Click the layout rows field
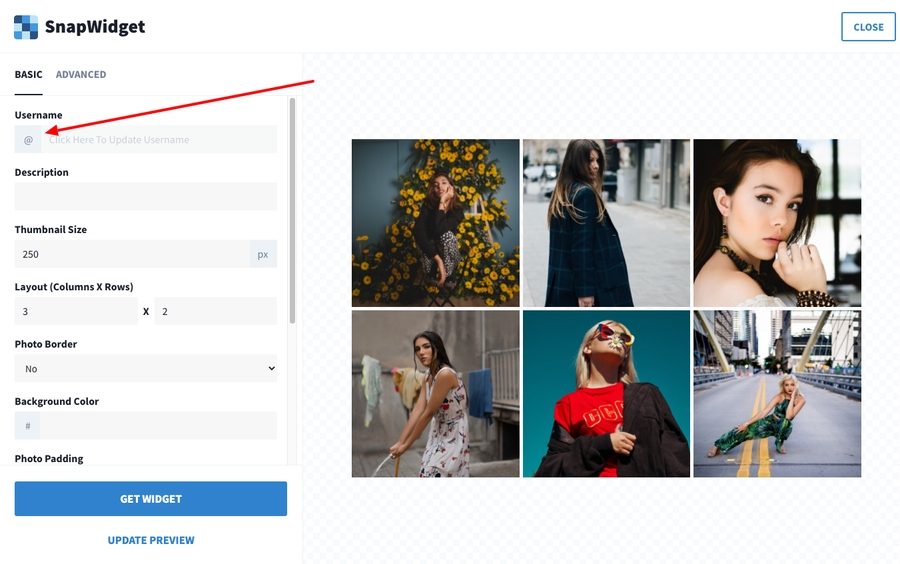This screenshot has width=900, height=564. (x=216, y=311)
